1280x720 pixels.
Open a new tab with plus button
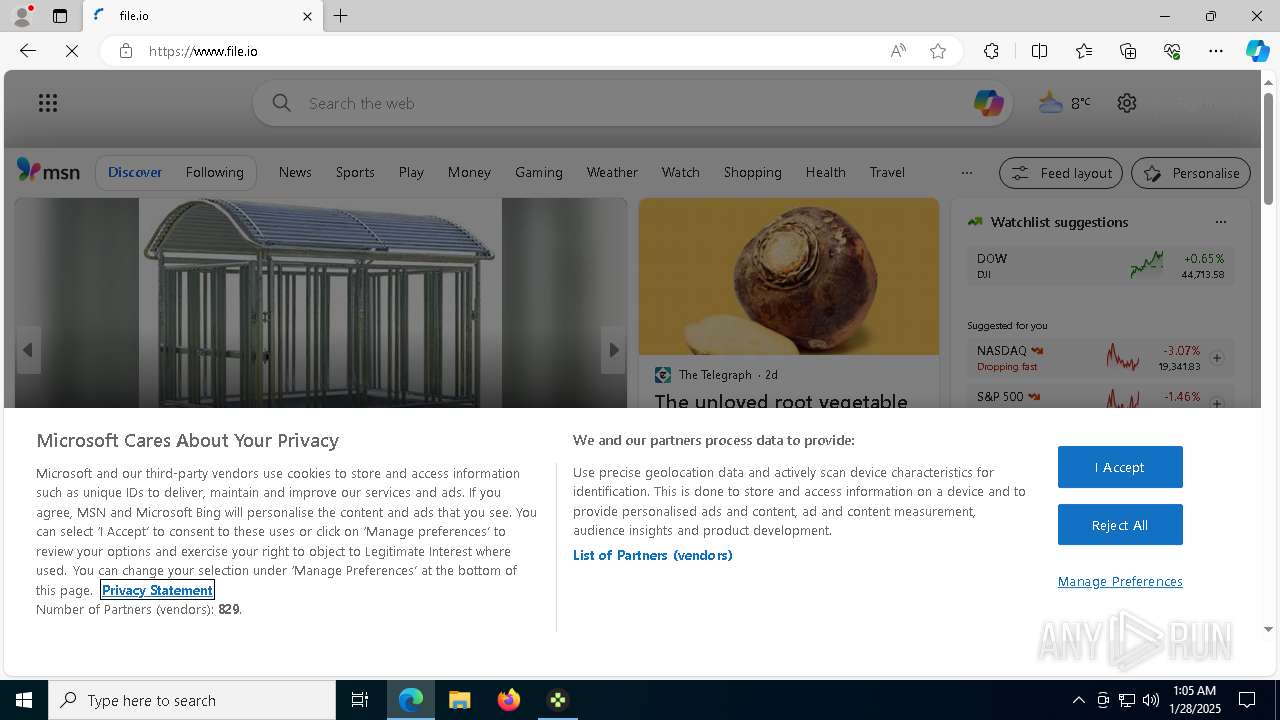coord(340,16)
